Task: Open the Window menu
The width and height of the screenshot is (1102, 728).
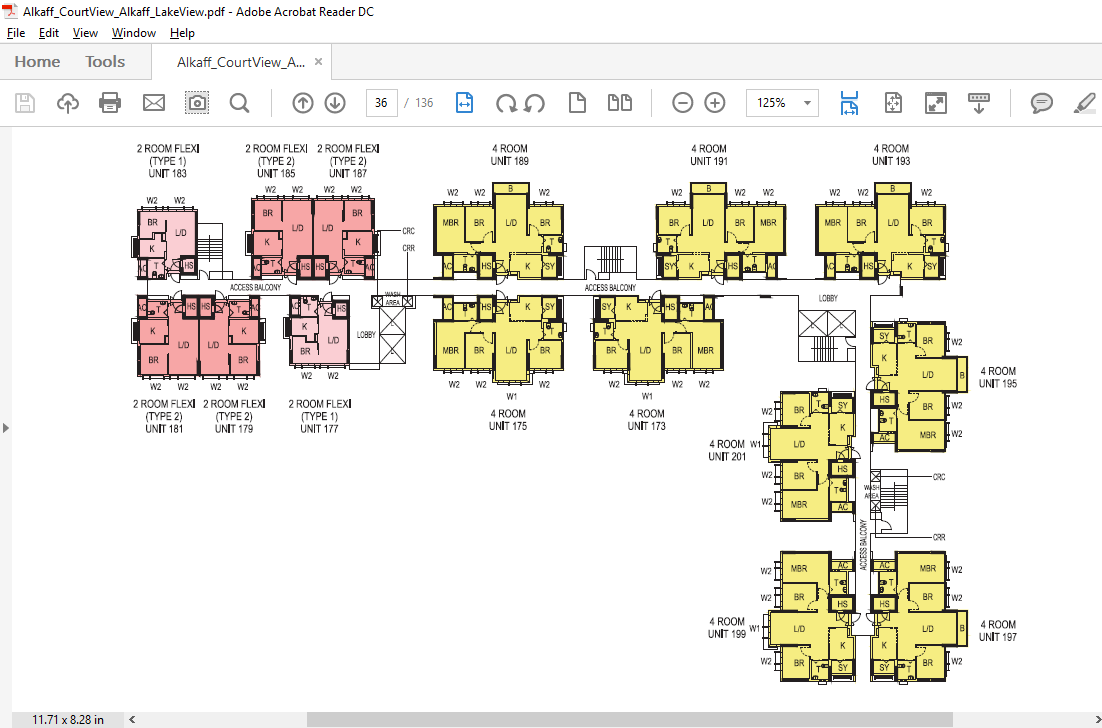Action: tap(133, 33)
